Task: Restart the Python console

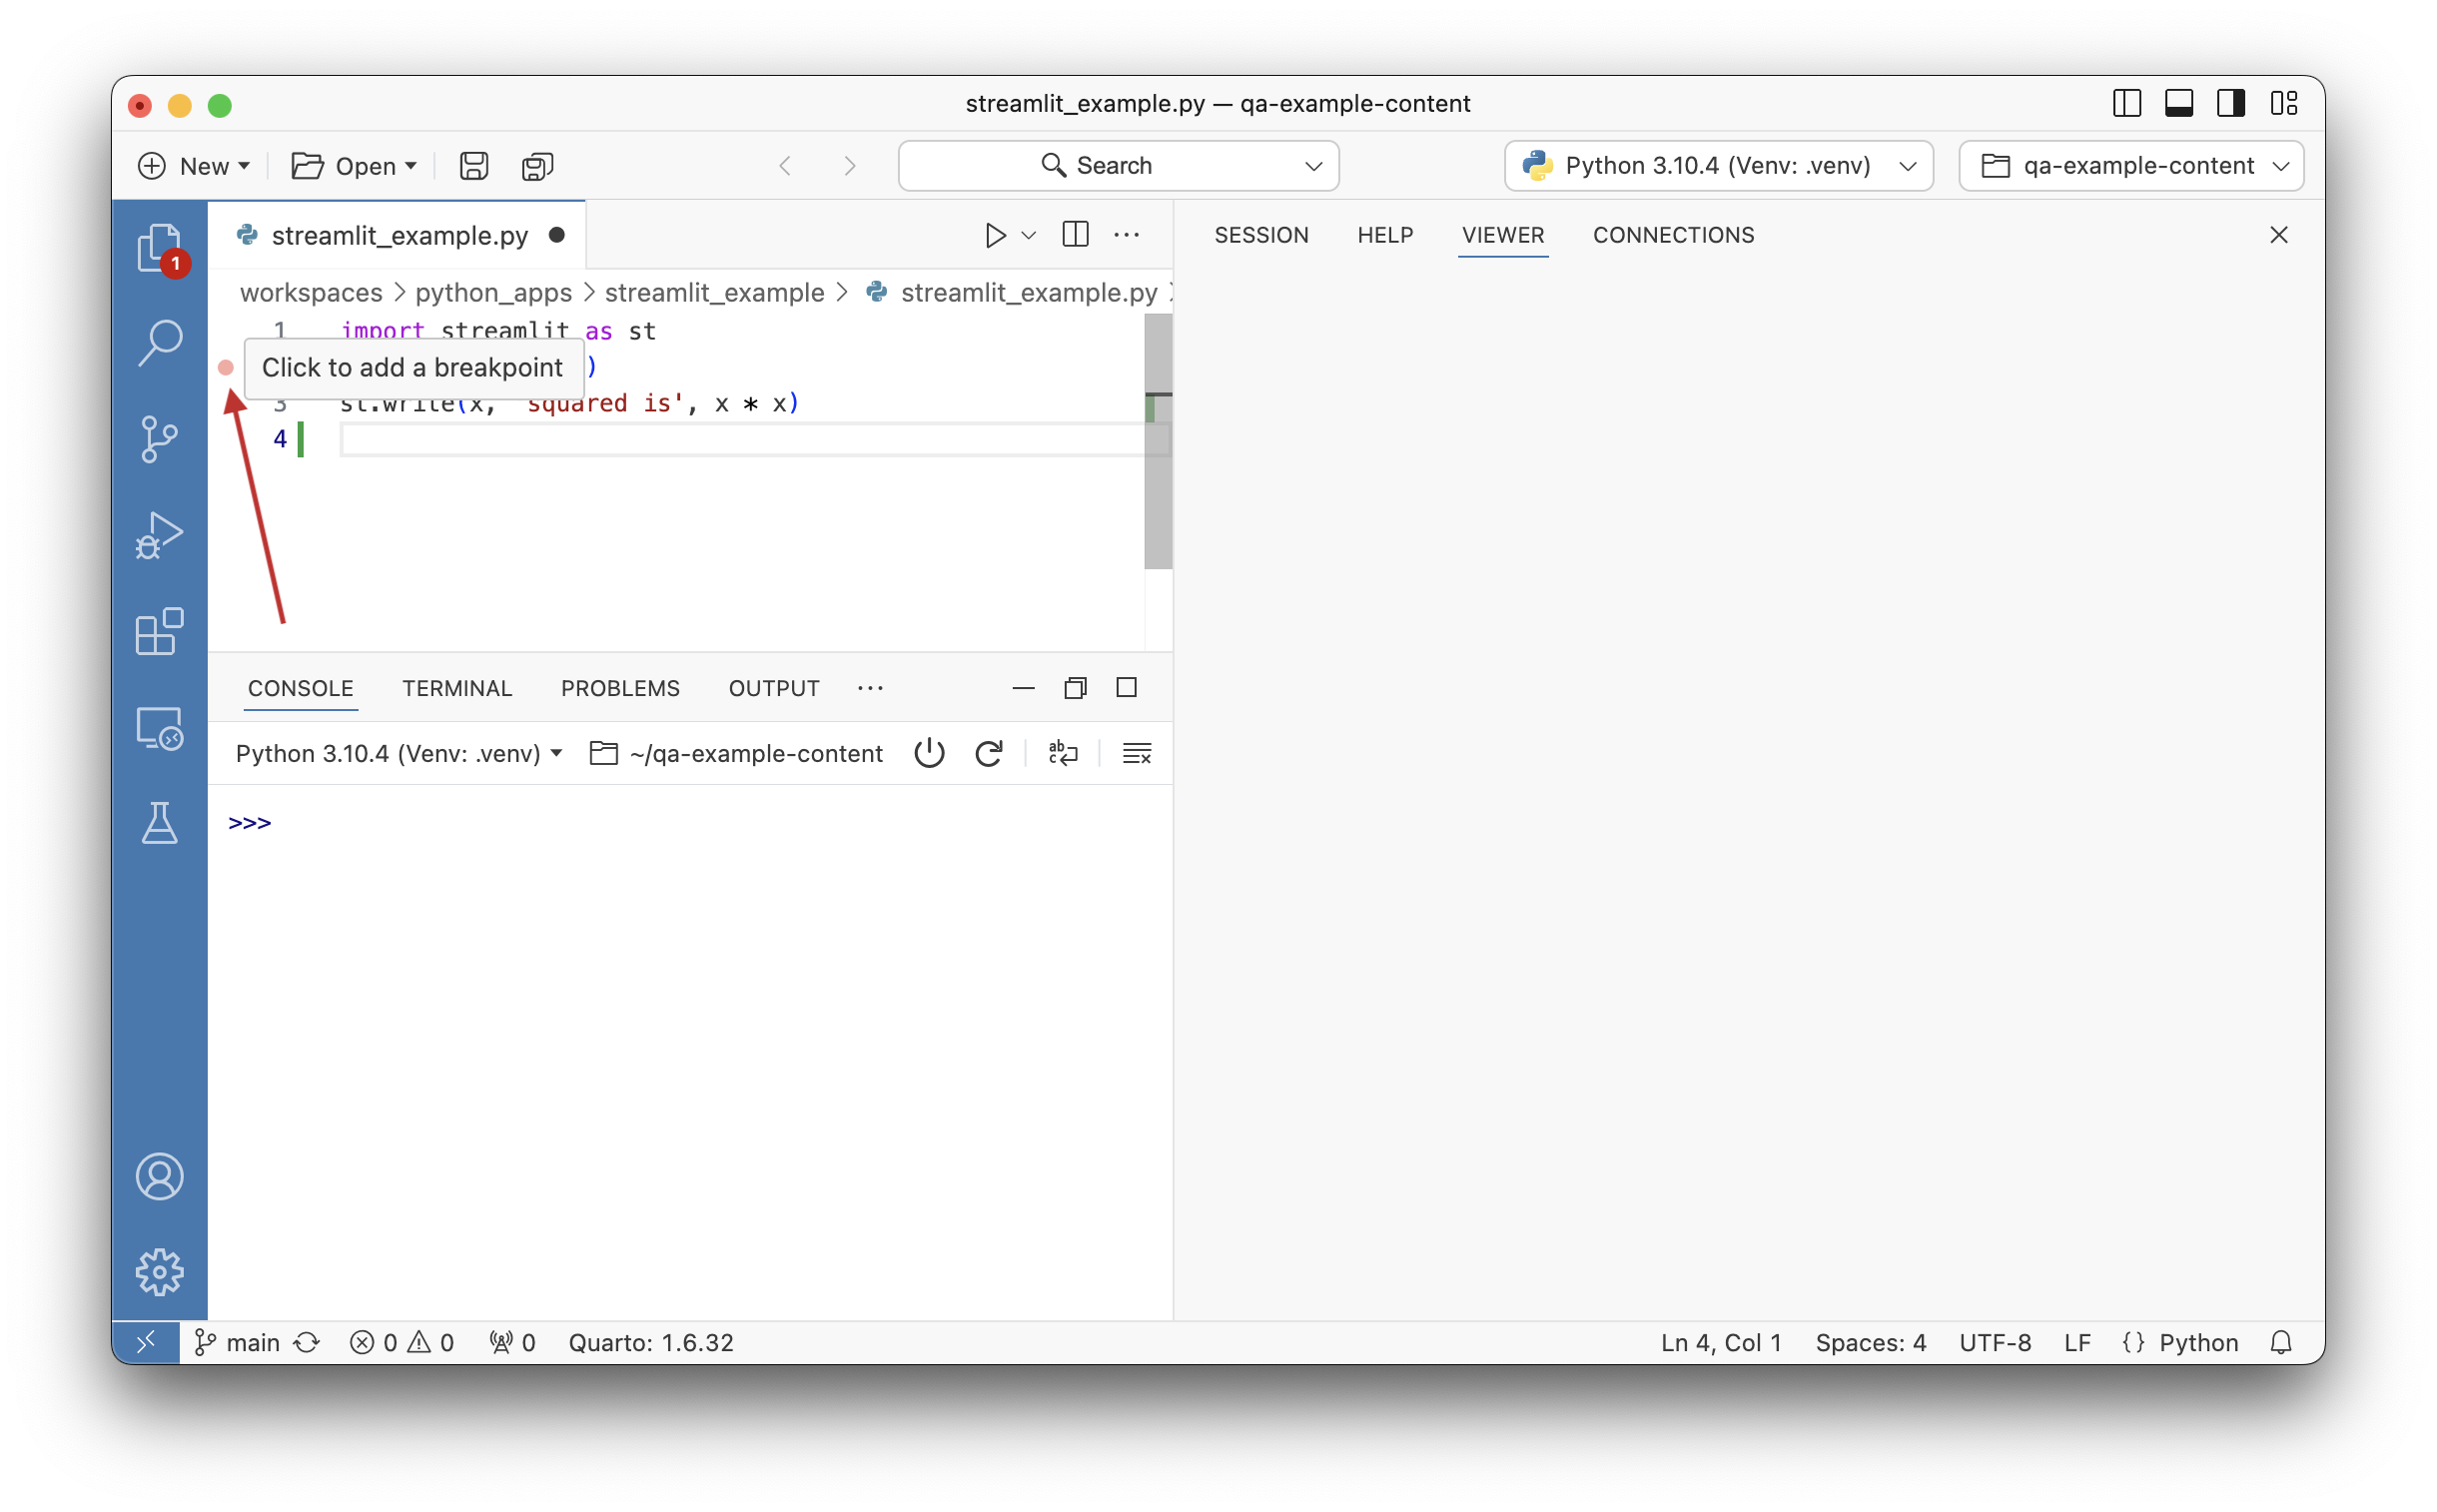Action: tap(989, 753)
